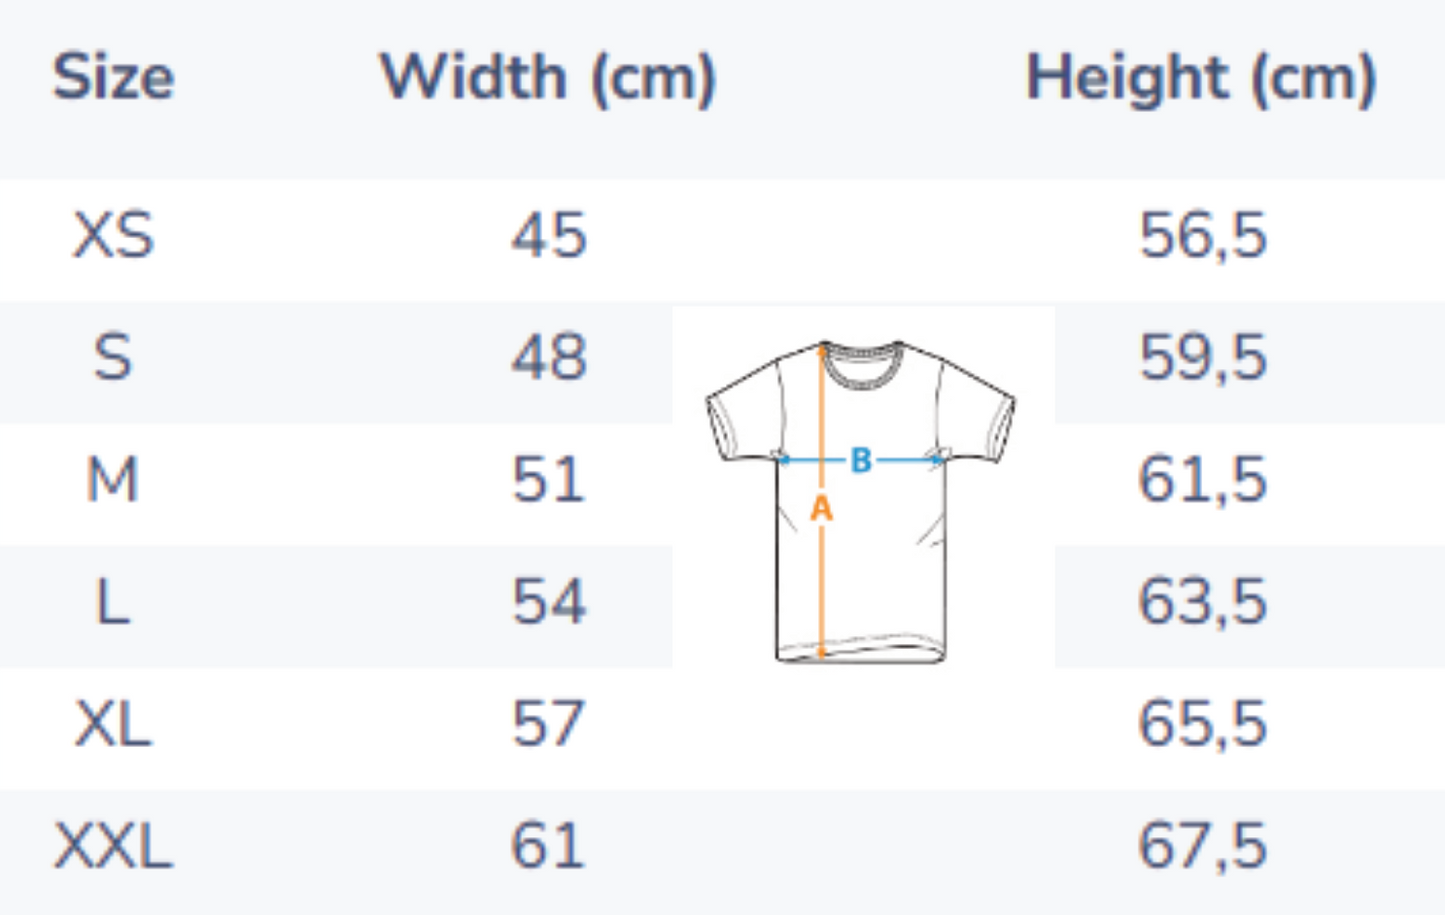
Task: Pick the L size label
Action: 113,602
